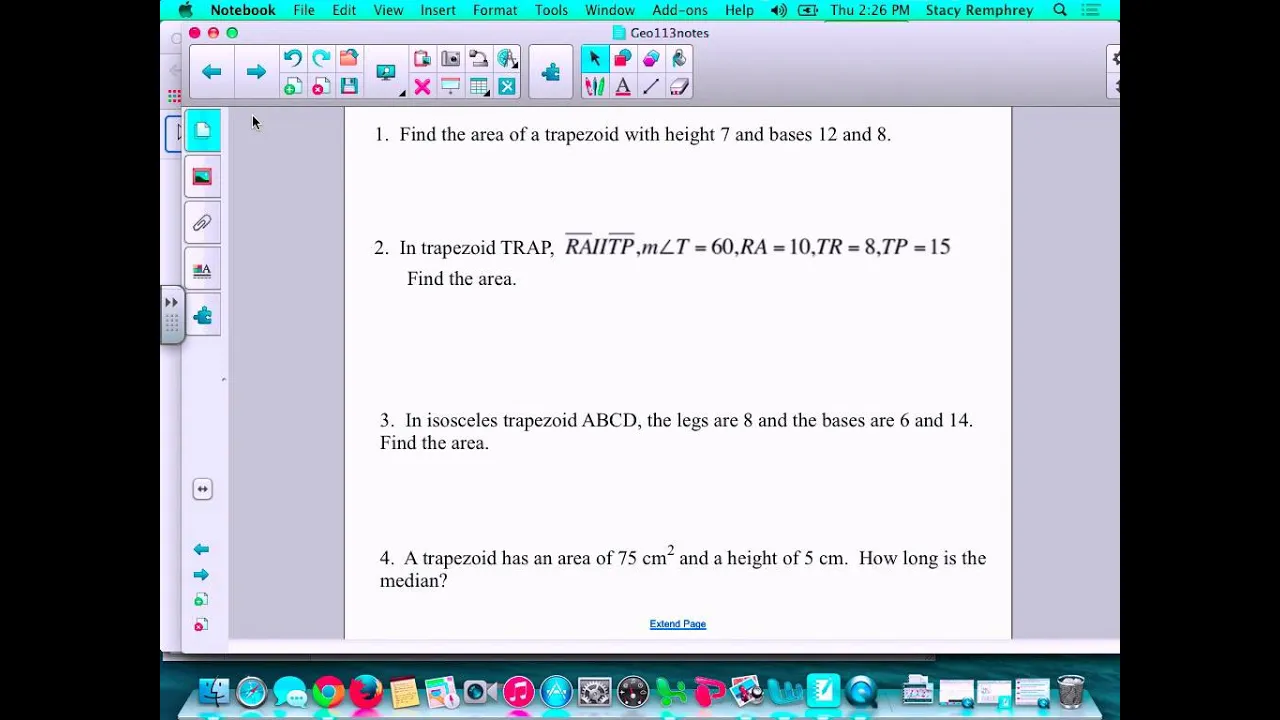The image size is (1280, 720).
Task: Open the Attachments paperclip sidebar tab
Action: 203,223
